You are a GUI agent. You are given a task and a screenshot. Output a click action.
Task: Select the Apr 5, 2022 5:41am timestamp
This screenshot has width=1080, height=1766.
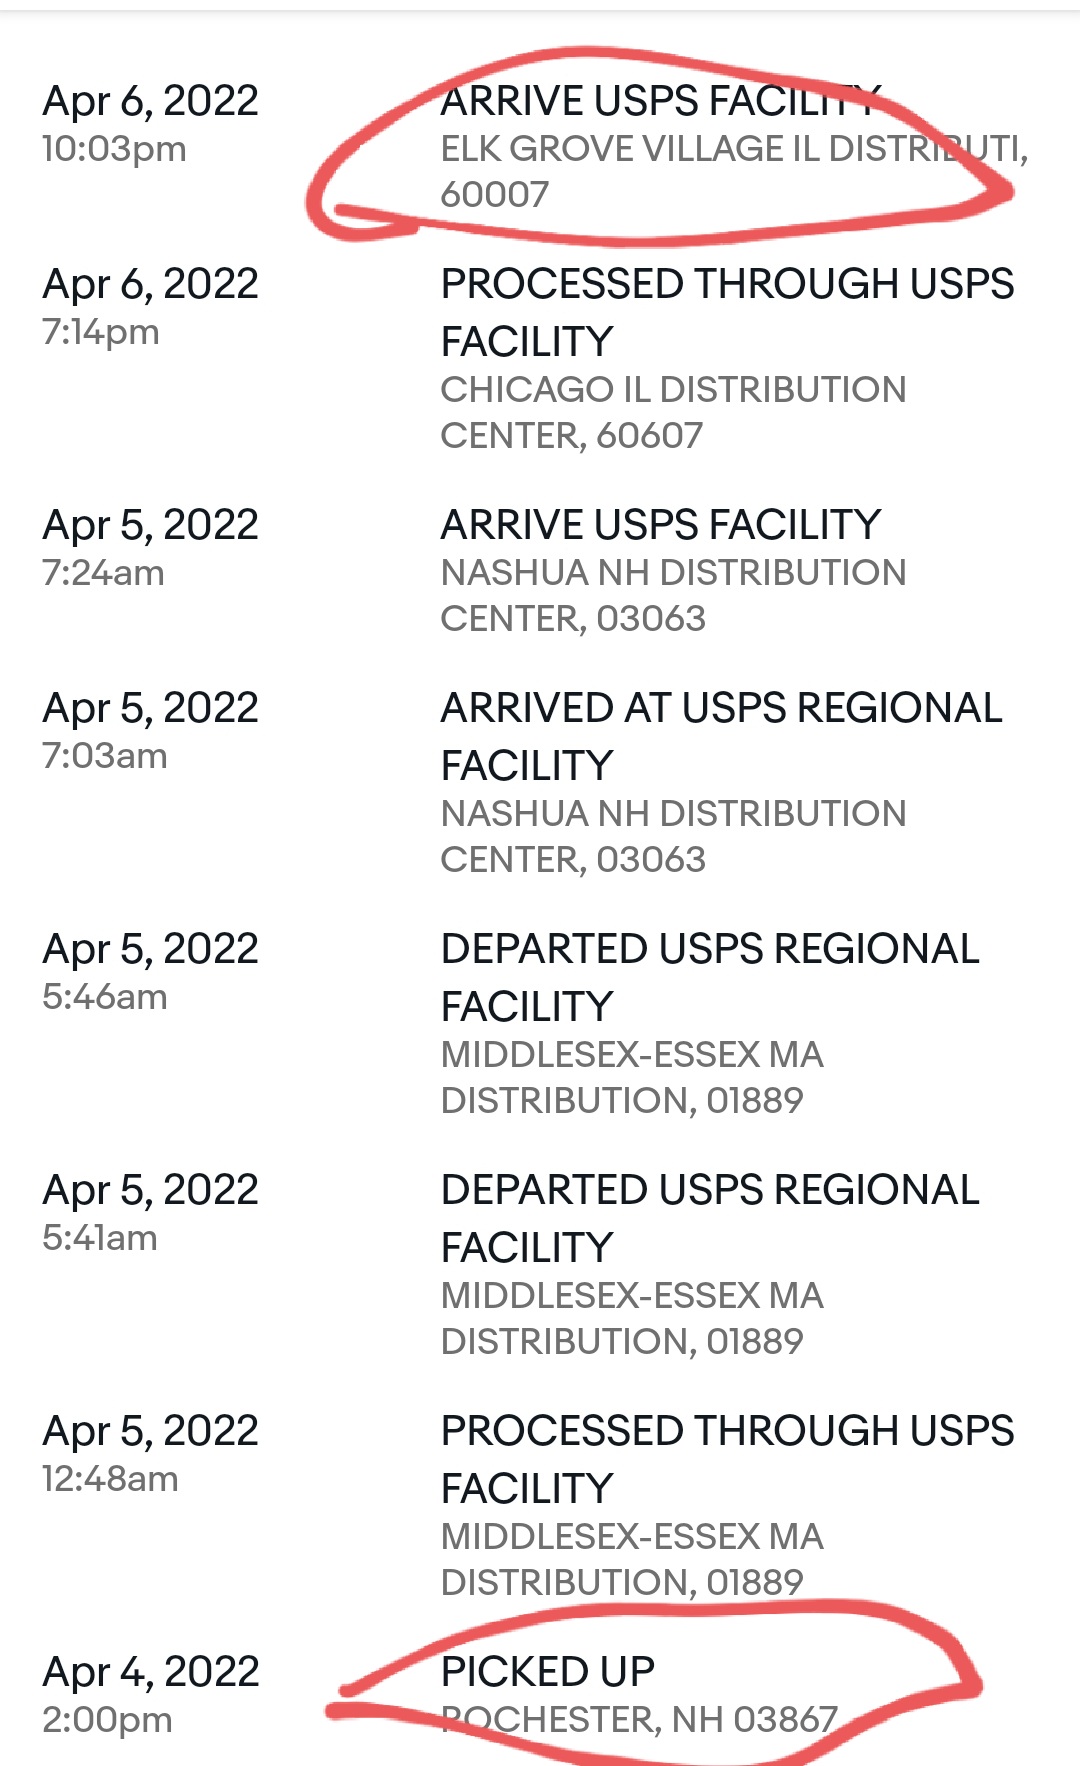pyautogui.click(x=150, y=1212)
